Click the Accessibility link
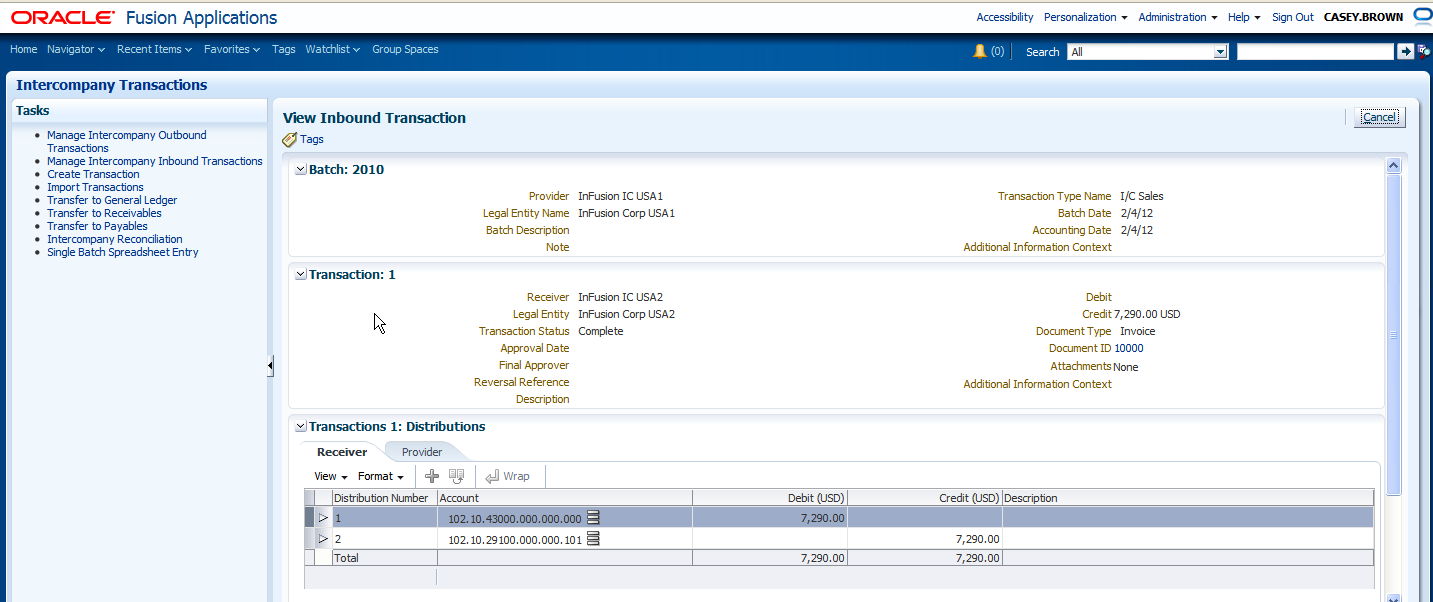1433x602 pixels. tap(1005, 17)
